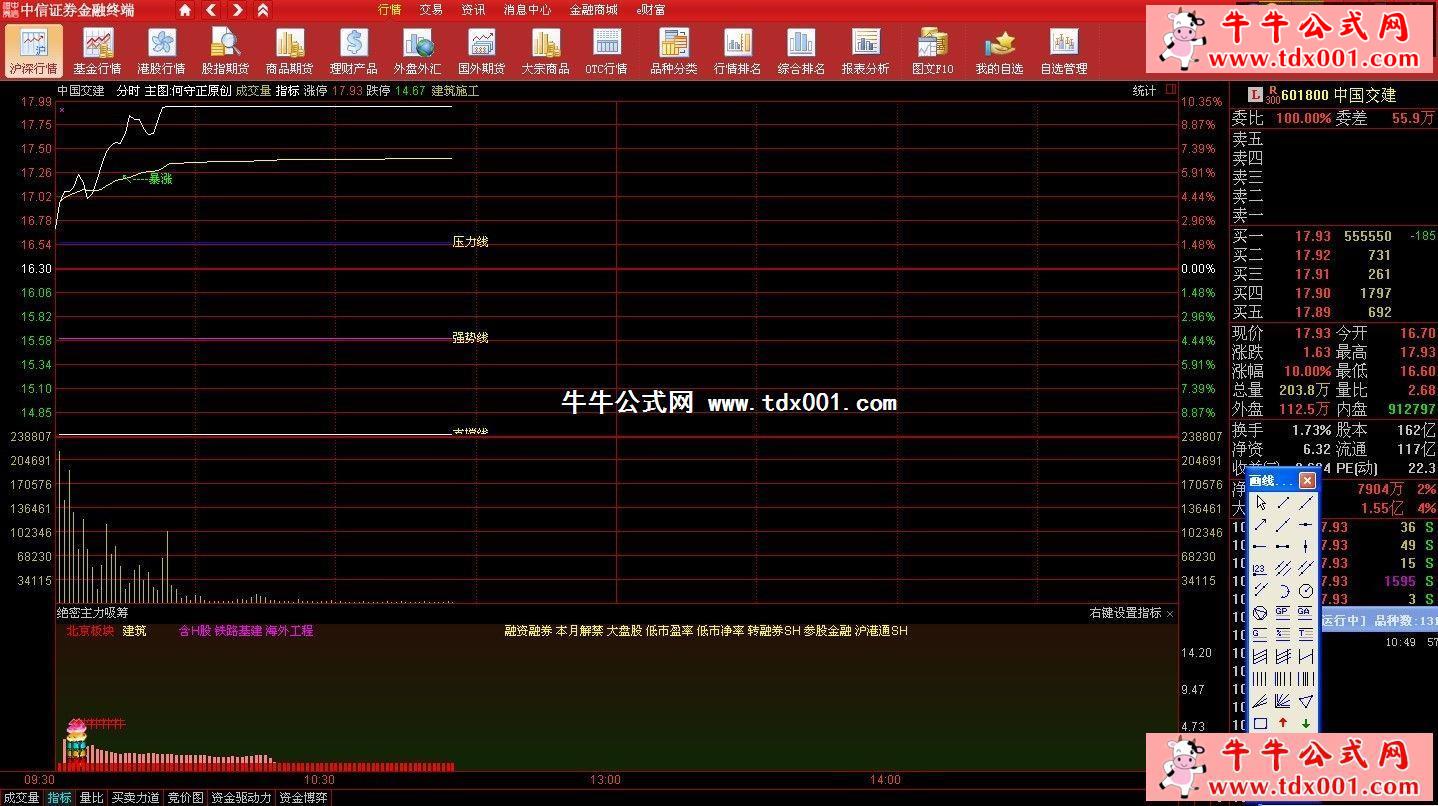This screenshot has height=806, width=1438.
Task: Pick the rectangle drawing tool
Action: 1260,723
